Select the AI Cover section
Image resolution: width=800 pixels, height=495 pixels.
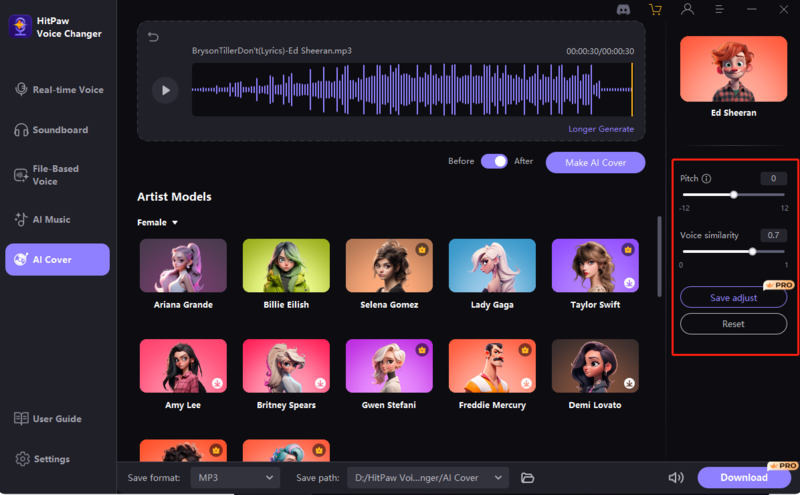click(x=57, y=259)
